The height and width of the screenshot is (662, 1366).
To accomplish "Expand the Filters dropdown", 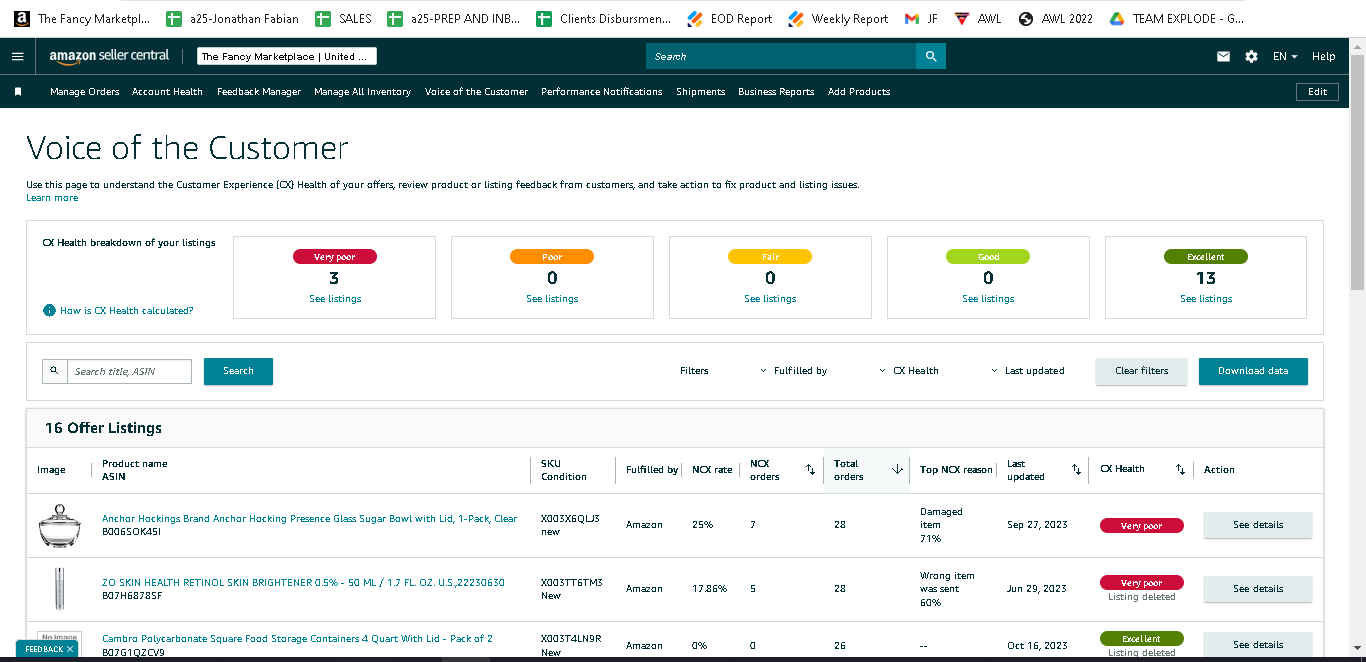I will tap(723, 371).
